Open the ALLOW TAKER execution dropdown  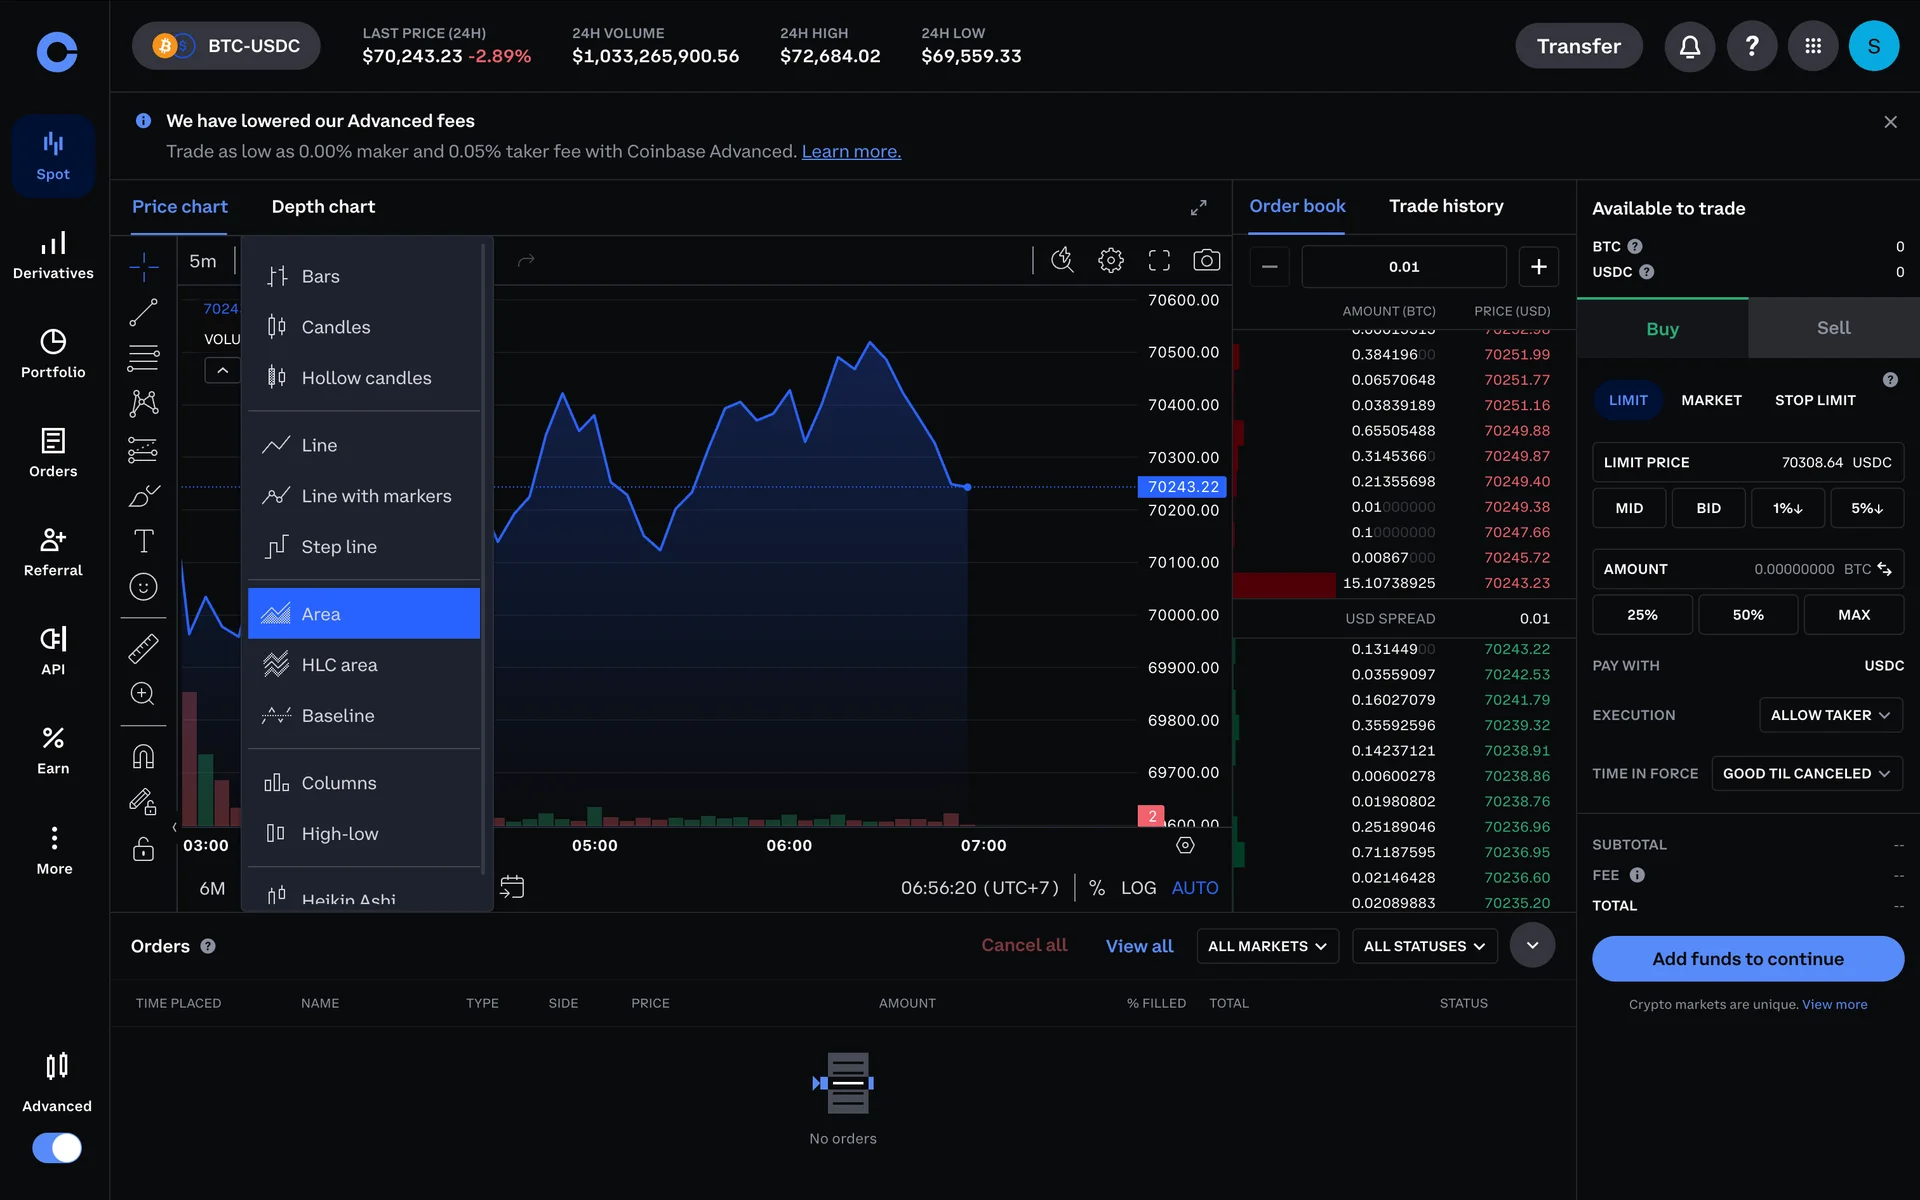pyautogui.click(x=1829, y=715)
